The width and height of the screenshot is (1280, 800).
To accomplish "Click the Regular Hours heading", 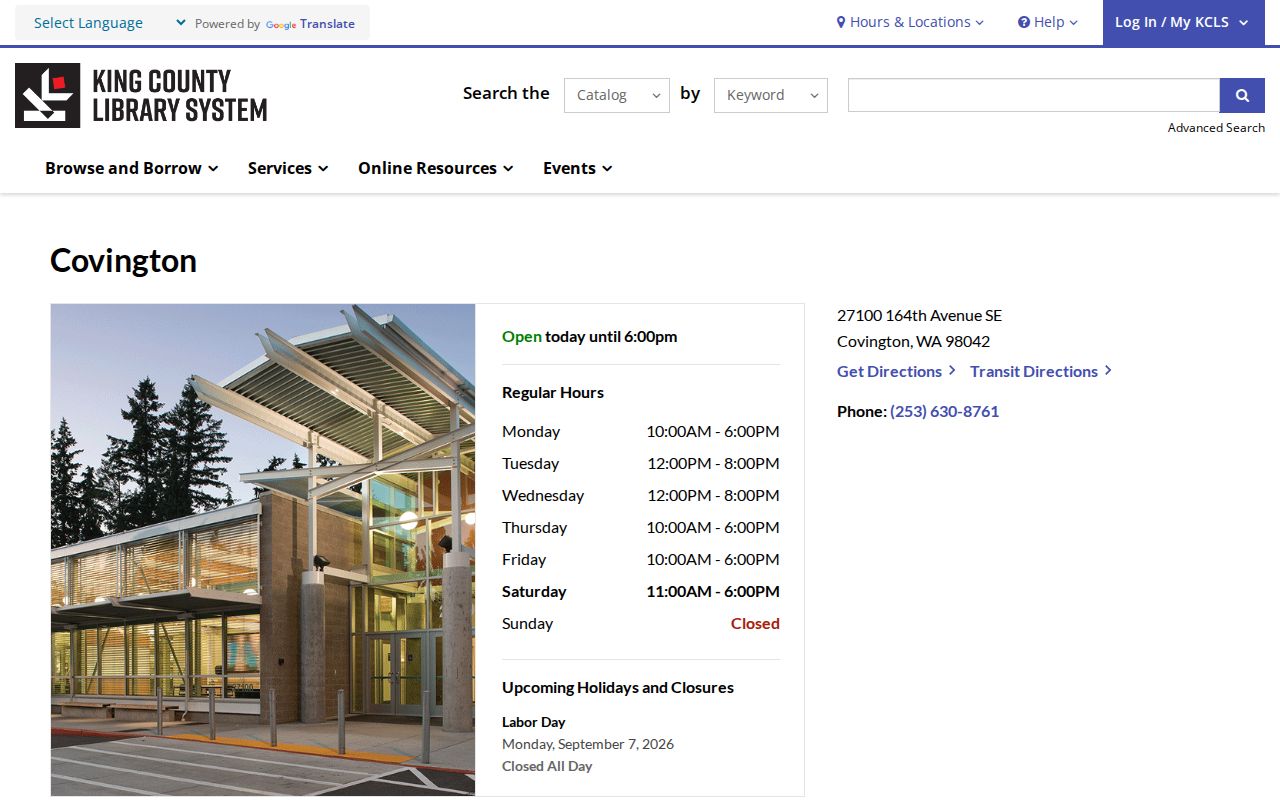I will [x=553, y=393].
